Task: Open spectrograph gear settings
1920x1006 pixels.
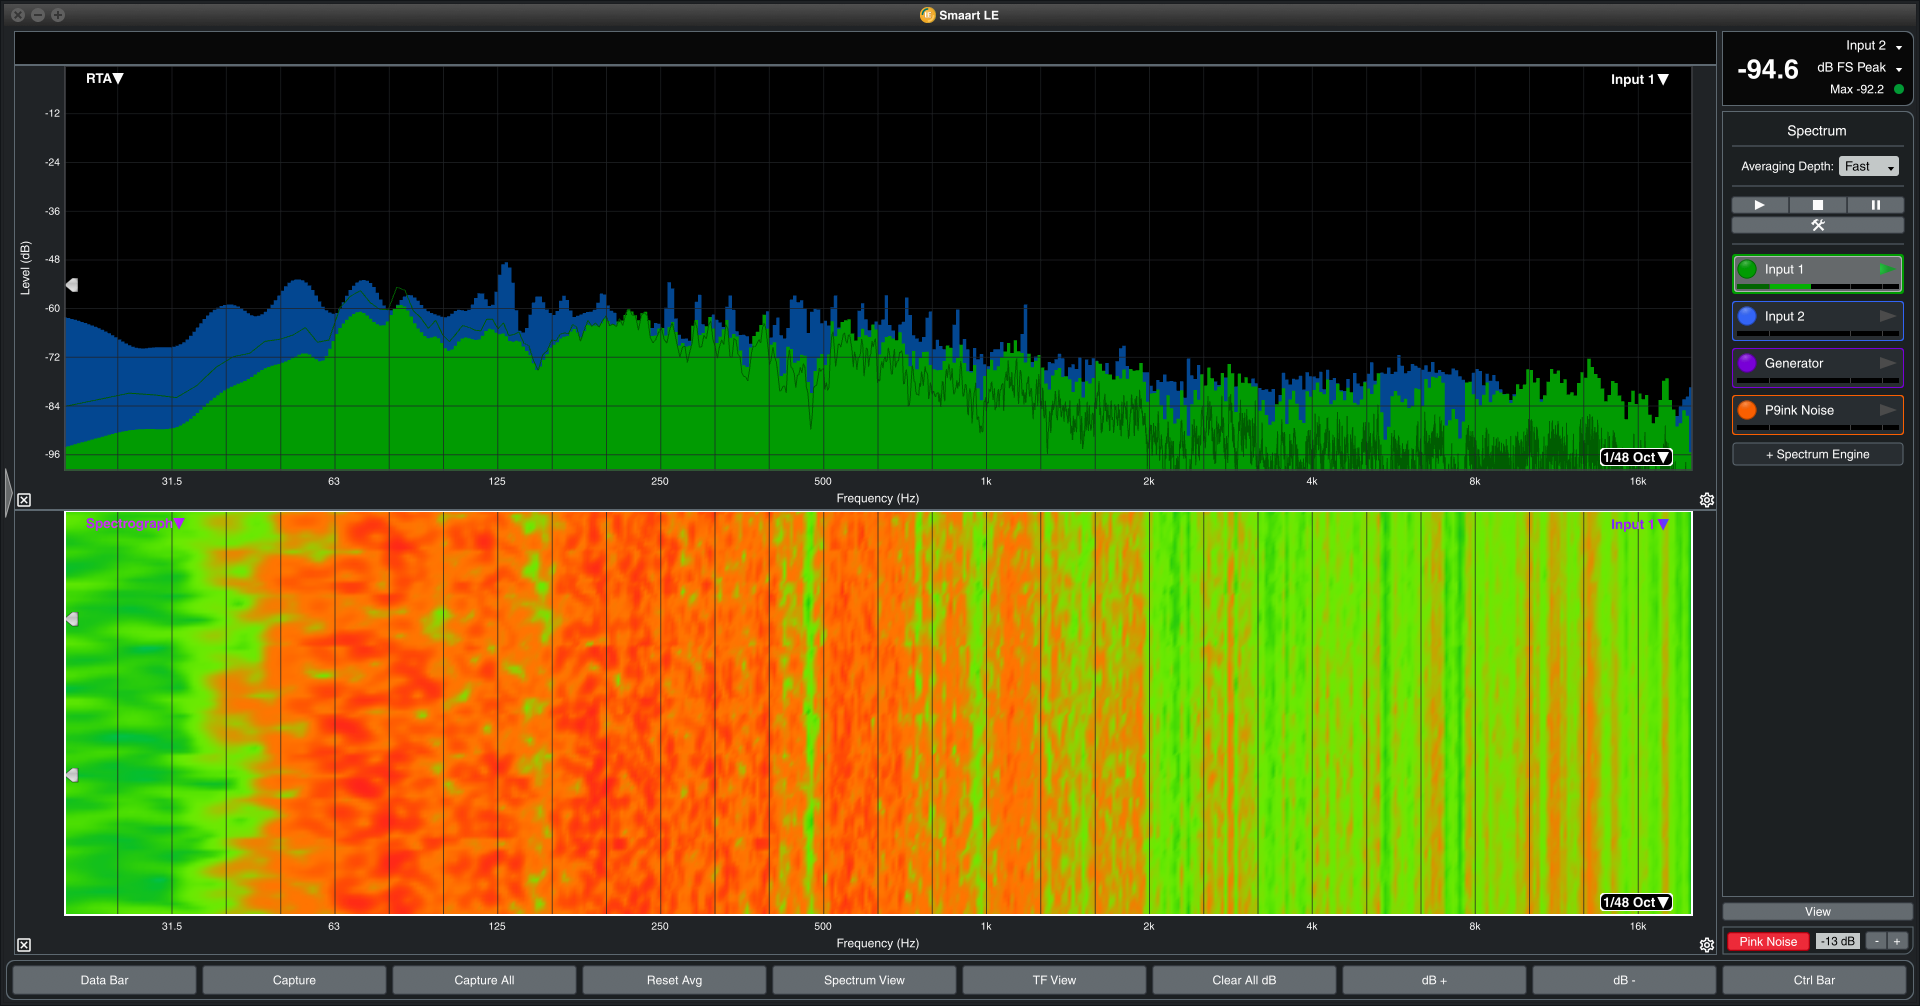Action: pyautogui.click(x=1707, y=945)
